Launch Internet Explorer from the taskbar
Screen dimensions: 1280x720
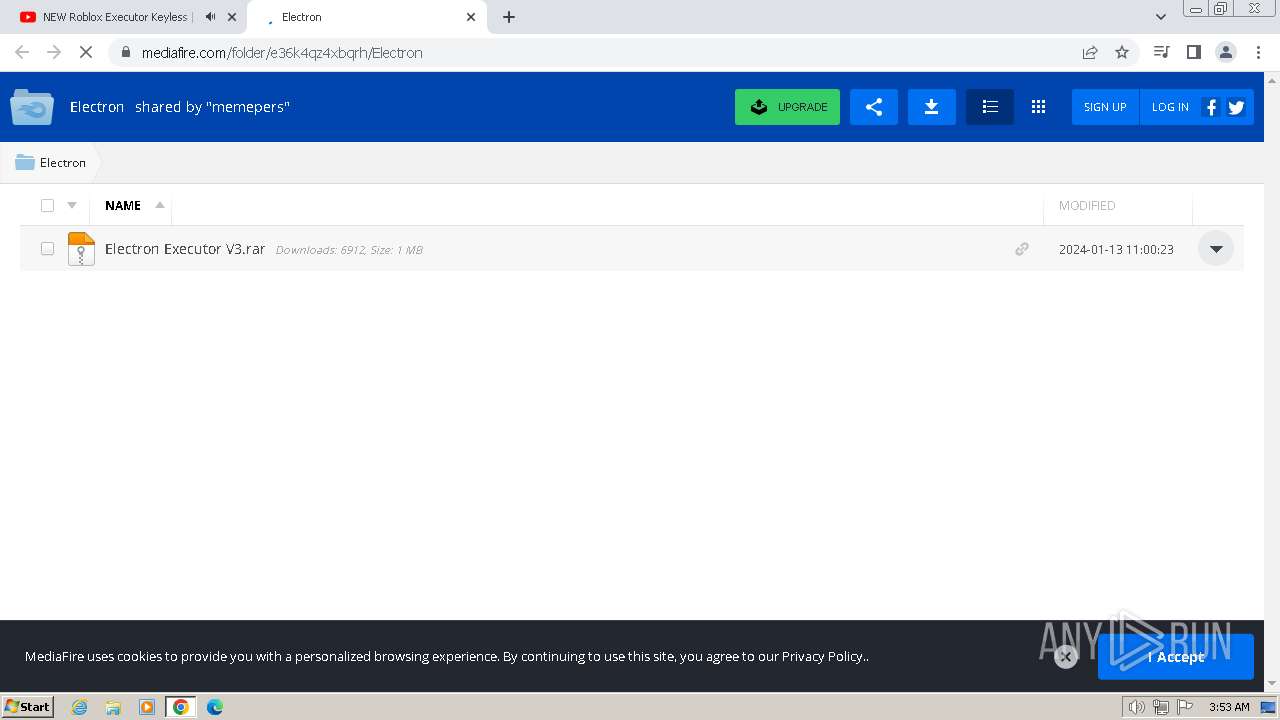[80, 707]
